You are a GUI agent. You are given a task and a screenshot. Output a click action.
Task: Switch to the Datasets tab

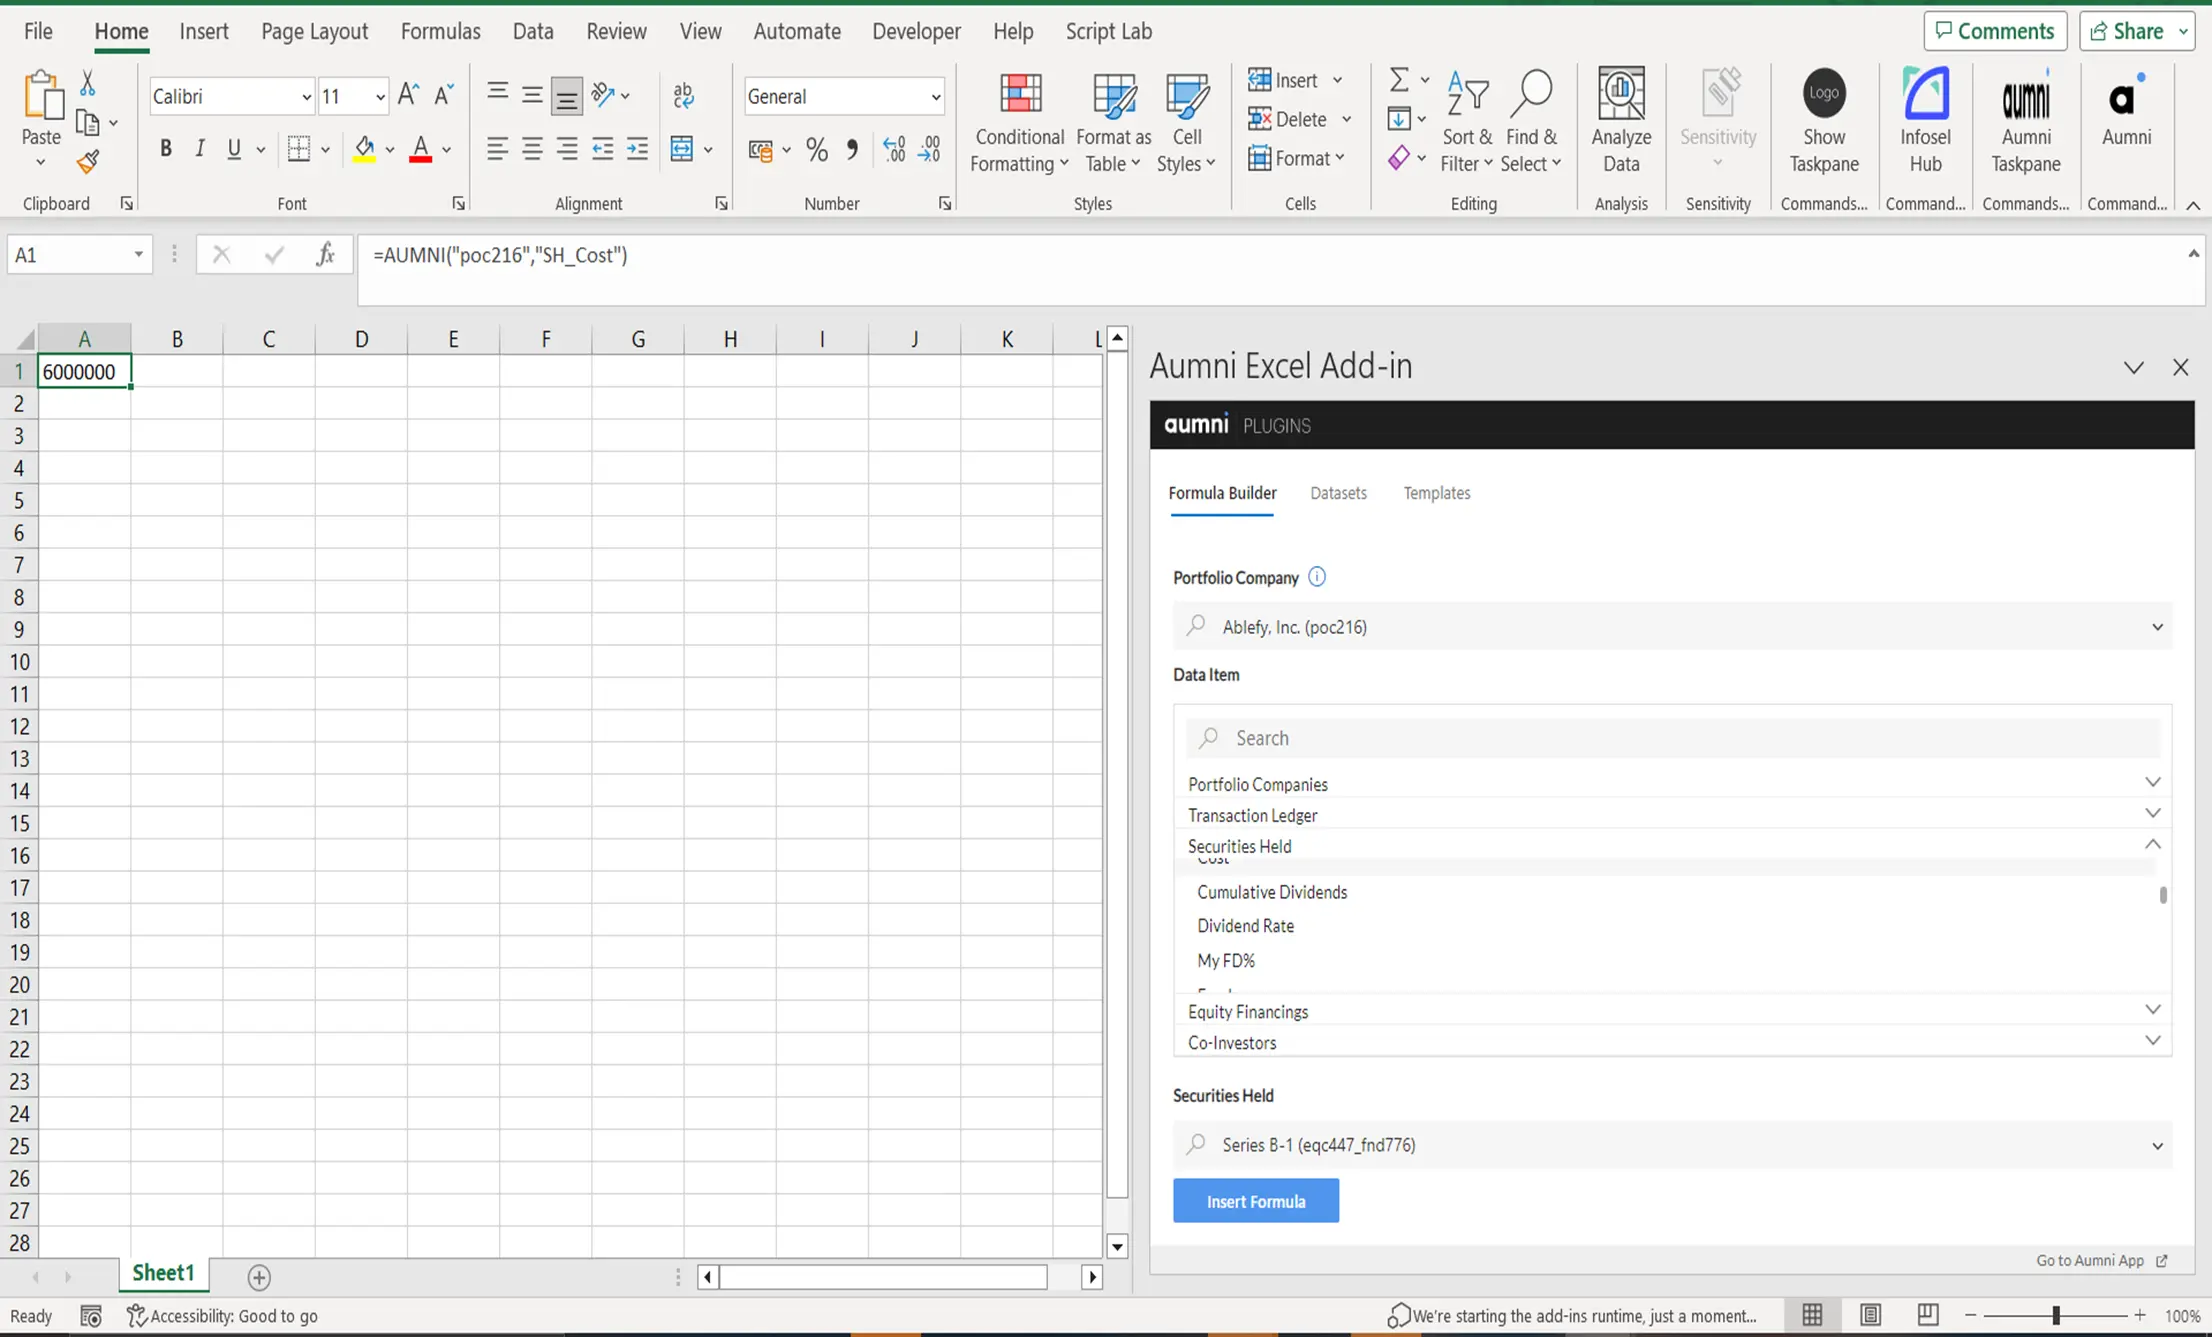(1338, 493)
